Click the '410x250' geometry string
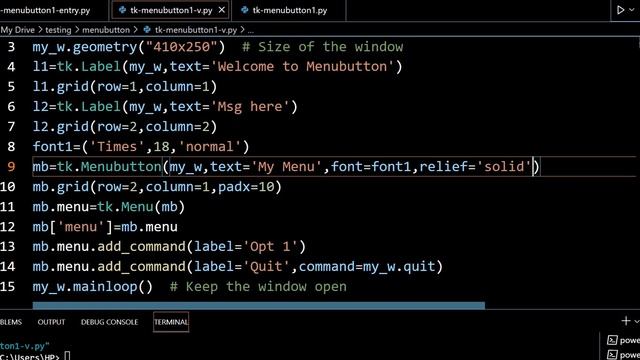The image size is (640, 360). 181,47
